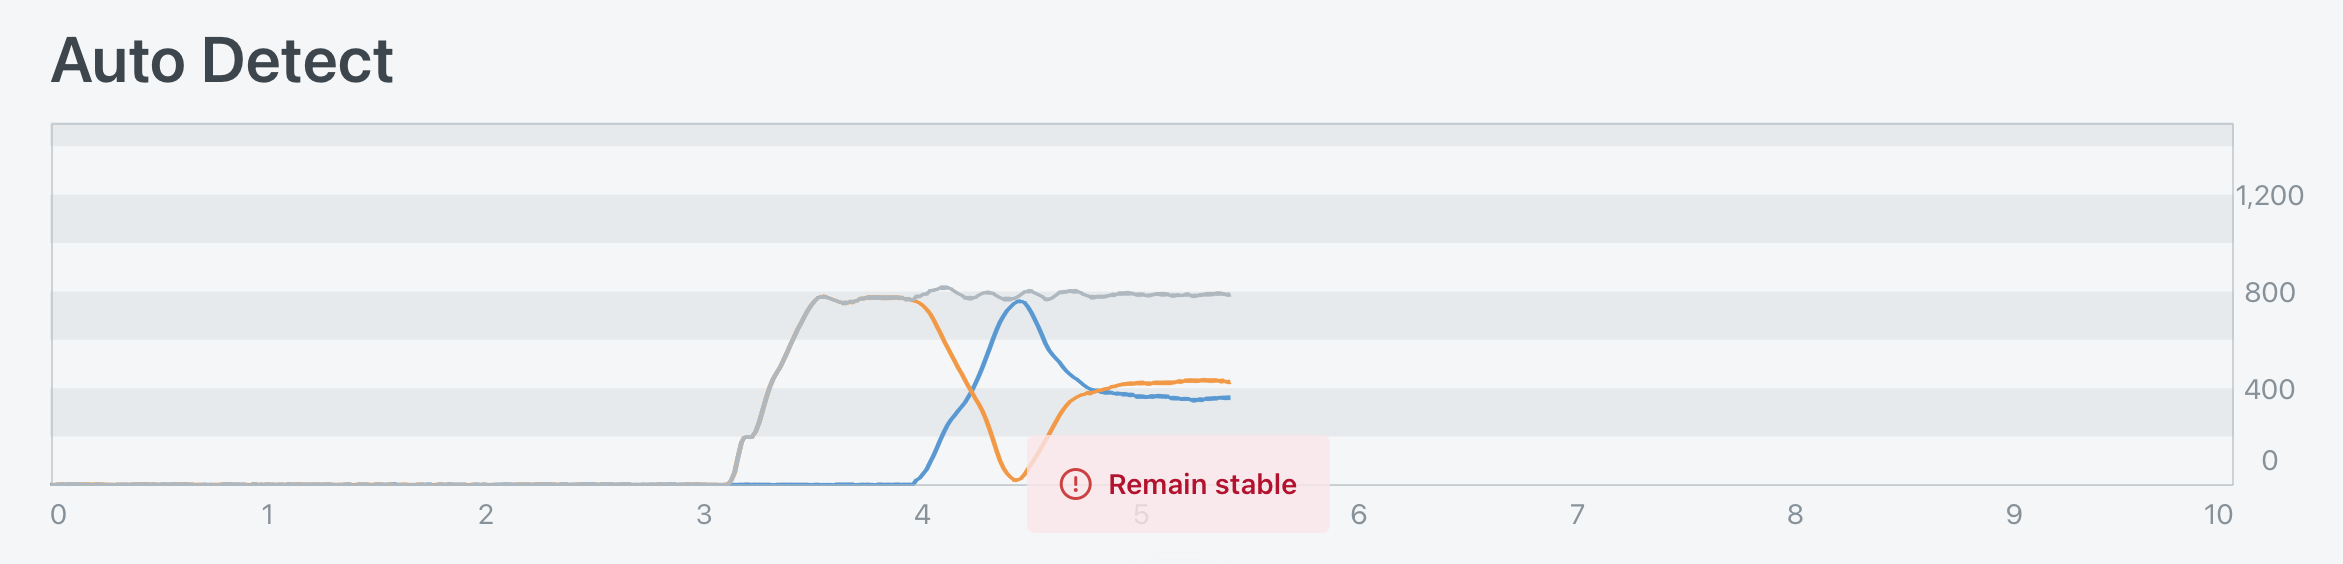Select the 3 mark on the time axis

pyautogui.click(x=704, y=515)
